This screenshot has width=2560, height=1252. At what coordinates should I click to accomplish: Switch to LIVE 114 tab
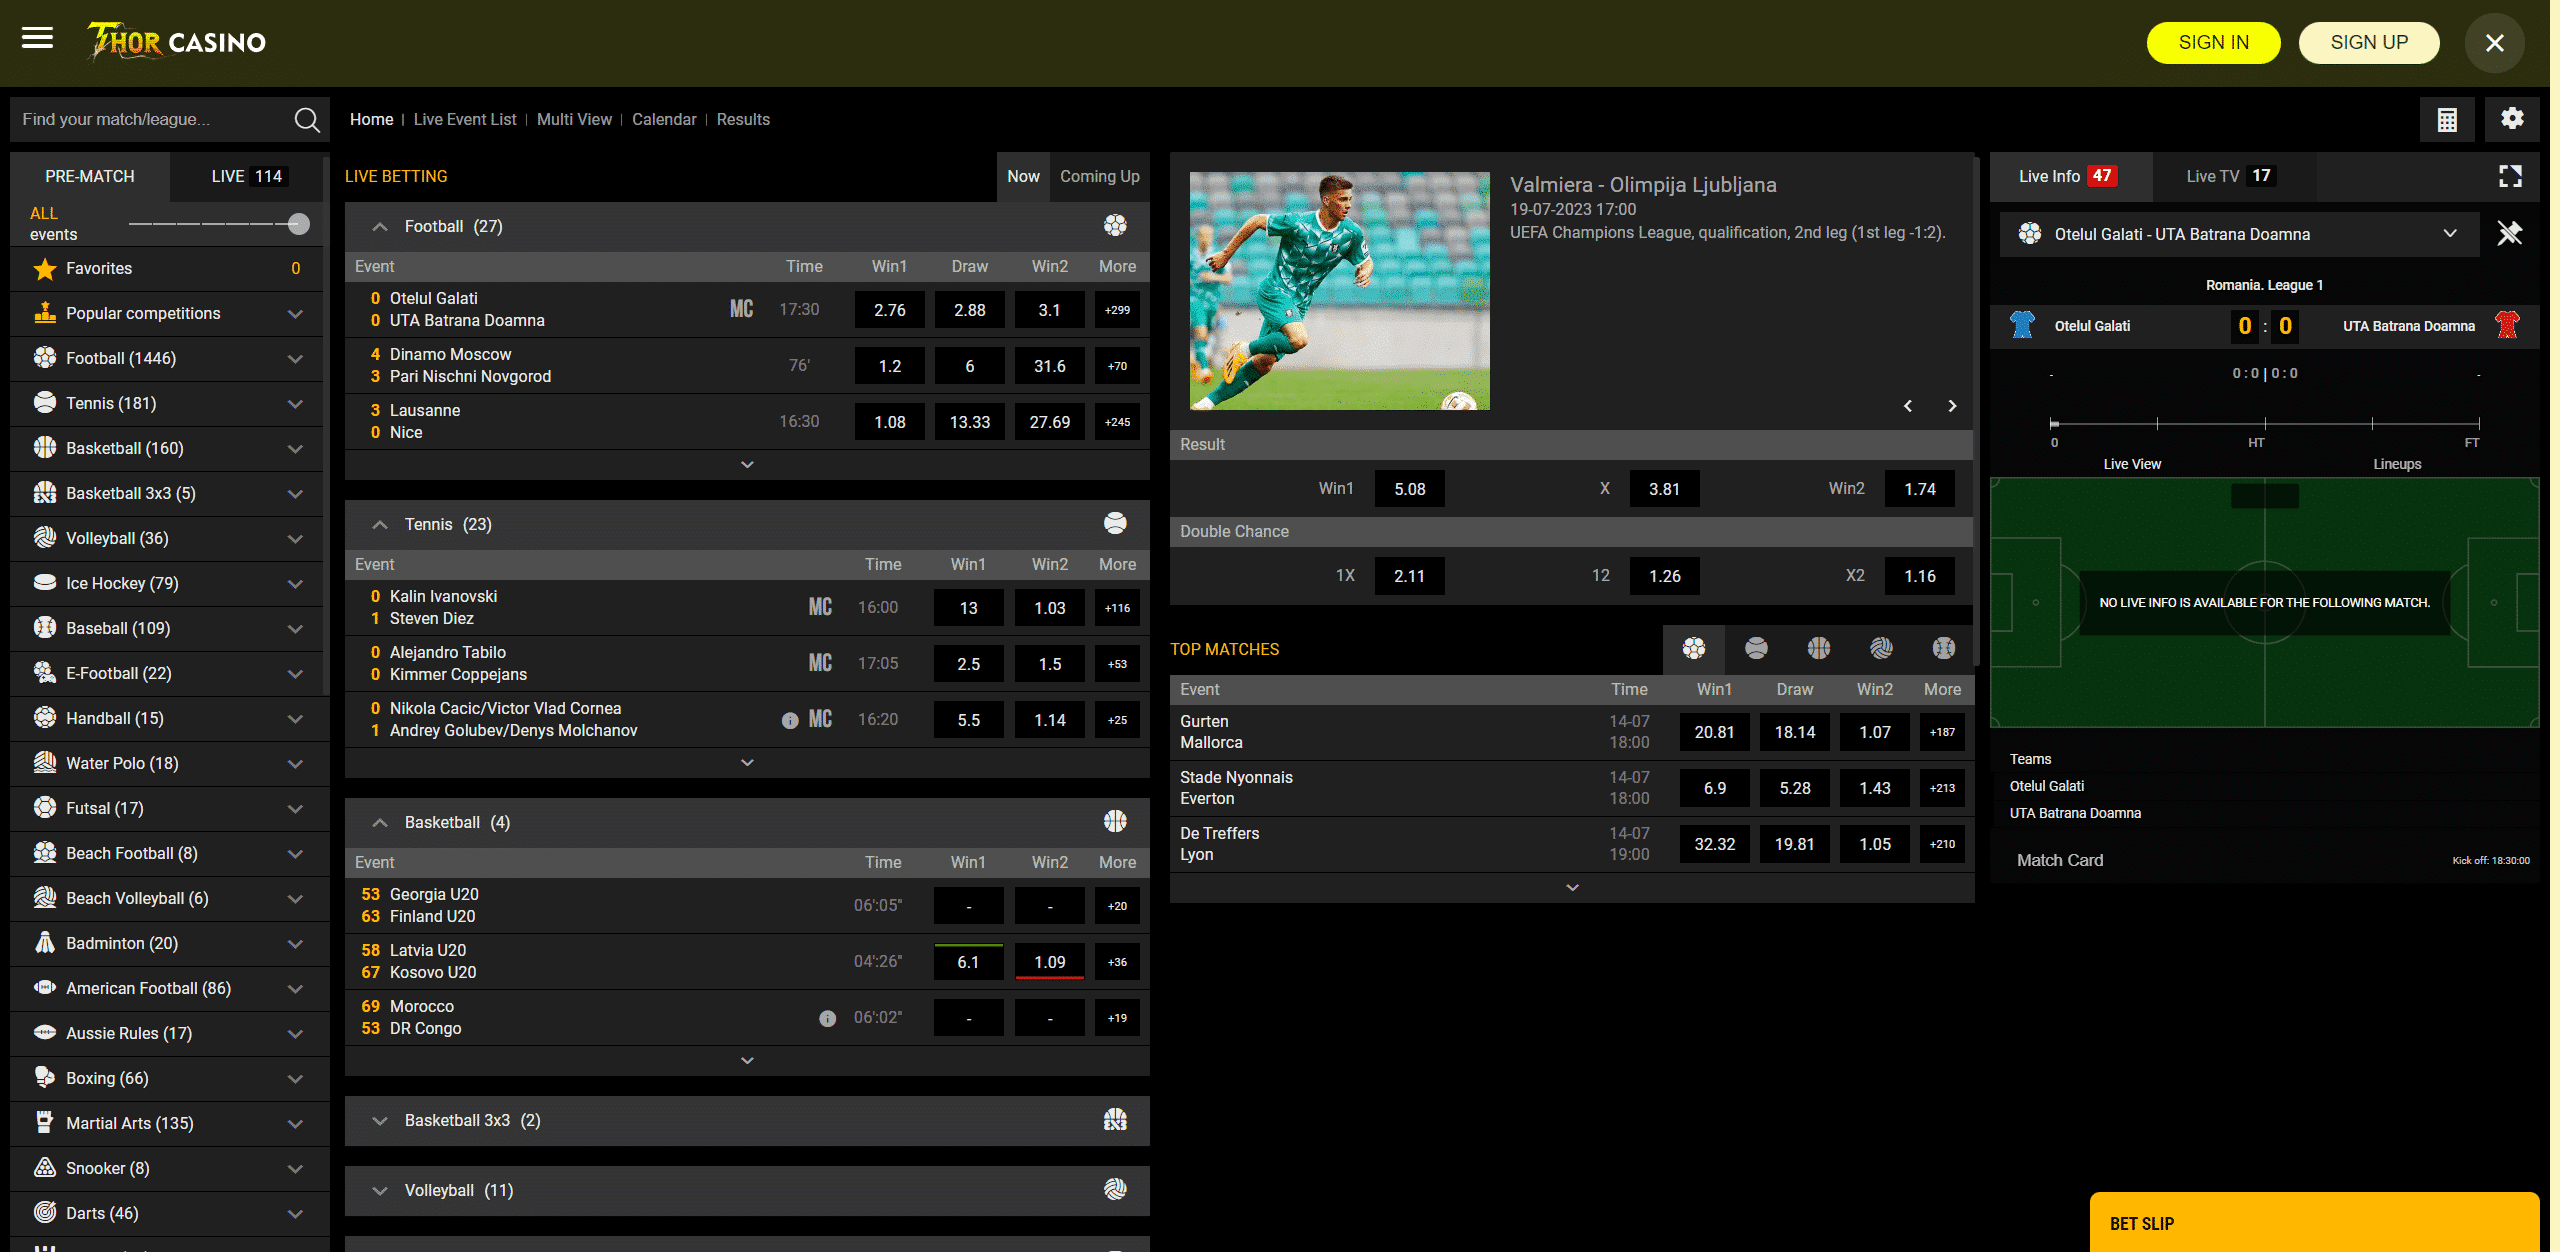click(x=249, y=177)
